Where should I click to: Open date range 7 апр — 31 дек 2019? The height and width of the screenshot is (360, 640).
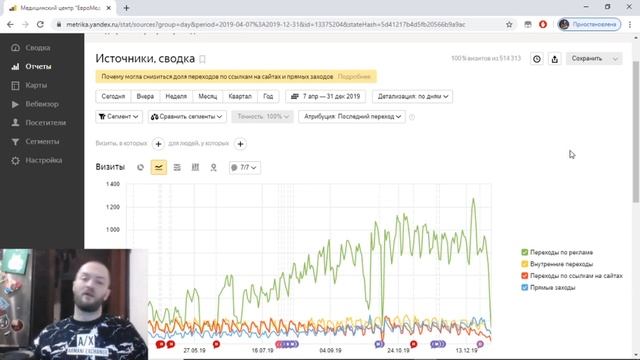click(x=326, y=97)
